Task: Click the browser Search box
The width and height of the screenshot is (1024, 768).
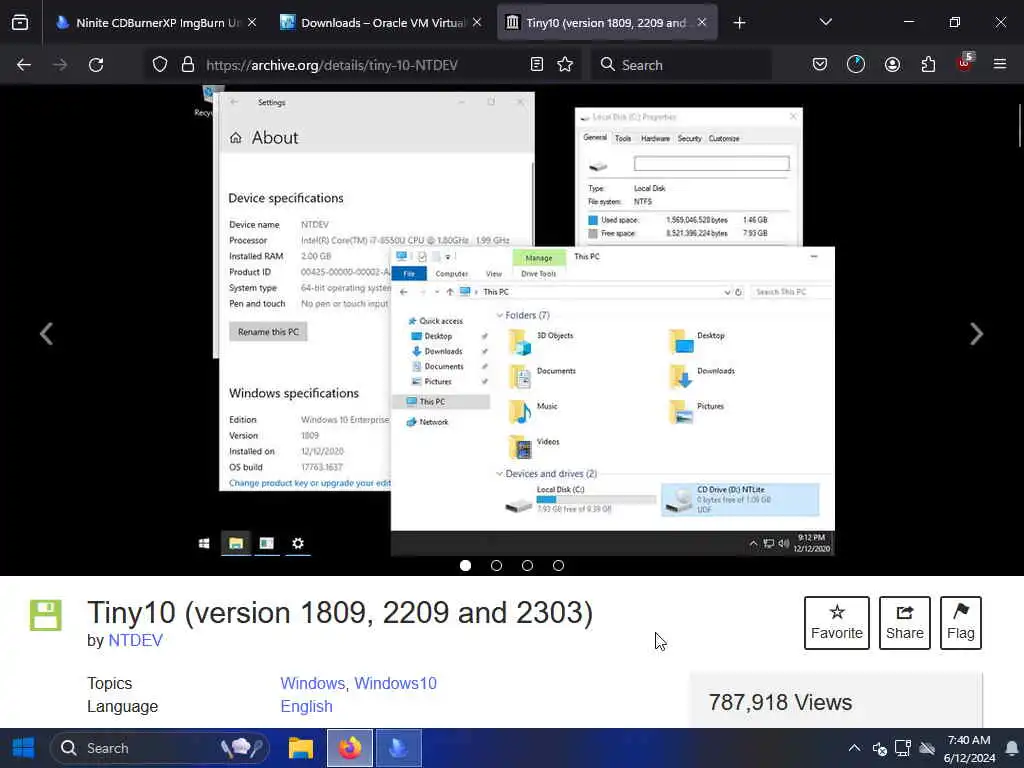Action: pos(681,65)
